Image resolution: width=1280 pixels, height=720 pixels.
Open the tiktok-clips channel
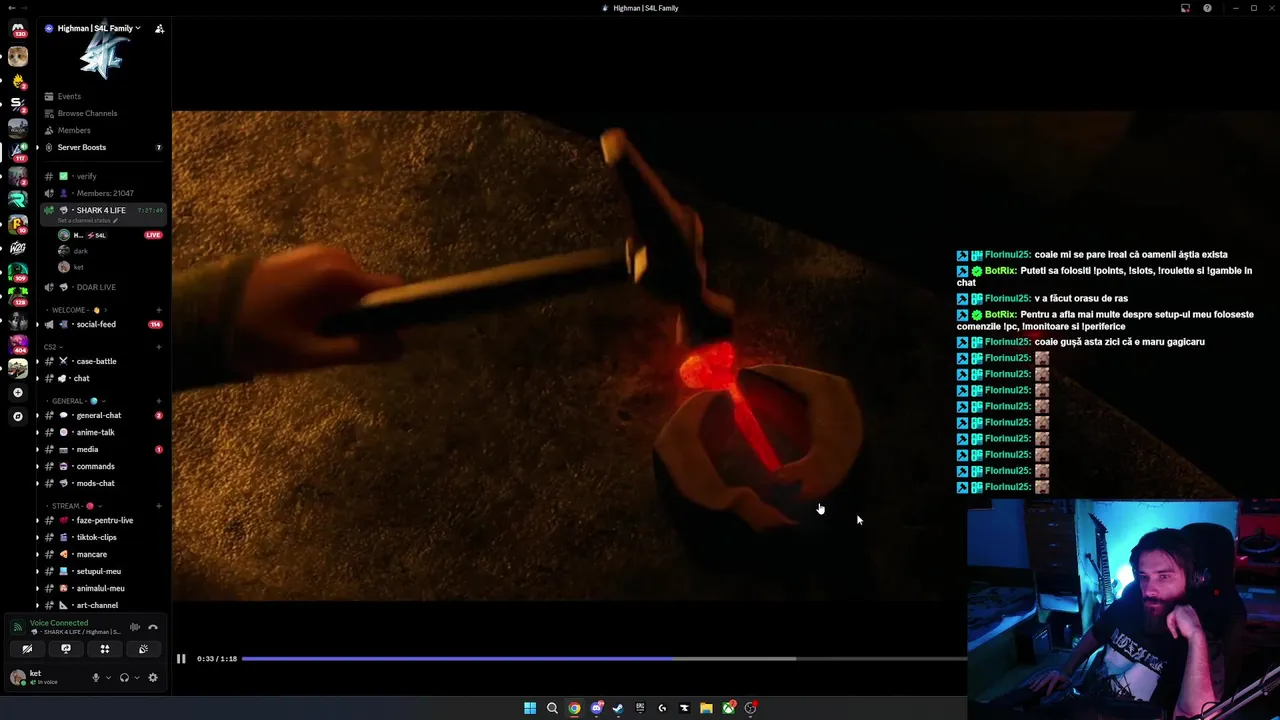tap(97, 537)
